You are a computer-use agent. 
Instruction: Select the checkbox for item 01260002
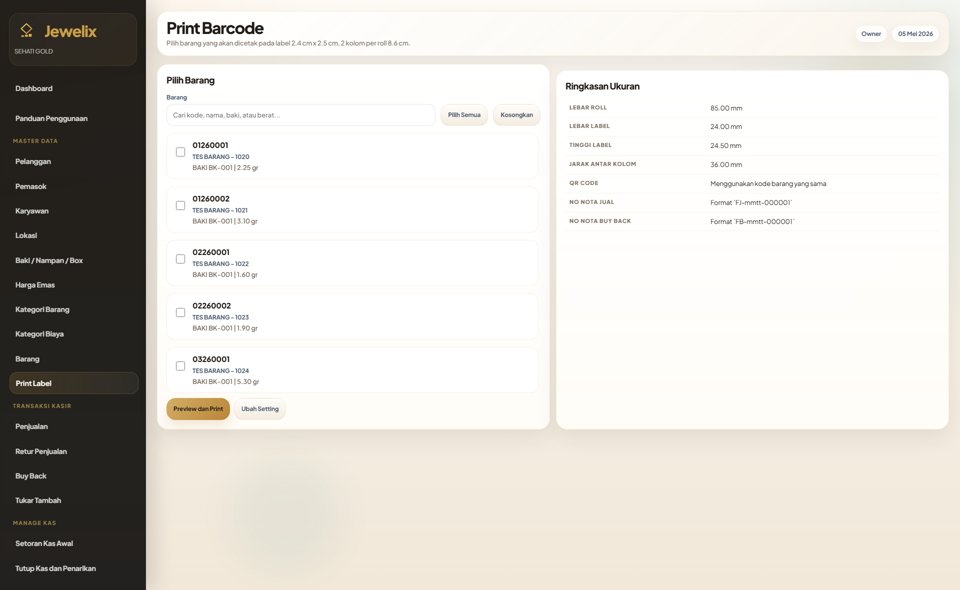click(x=181, y=206)
